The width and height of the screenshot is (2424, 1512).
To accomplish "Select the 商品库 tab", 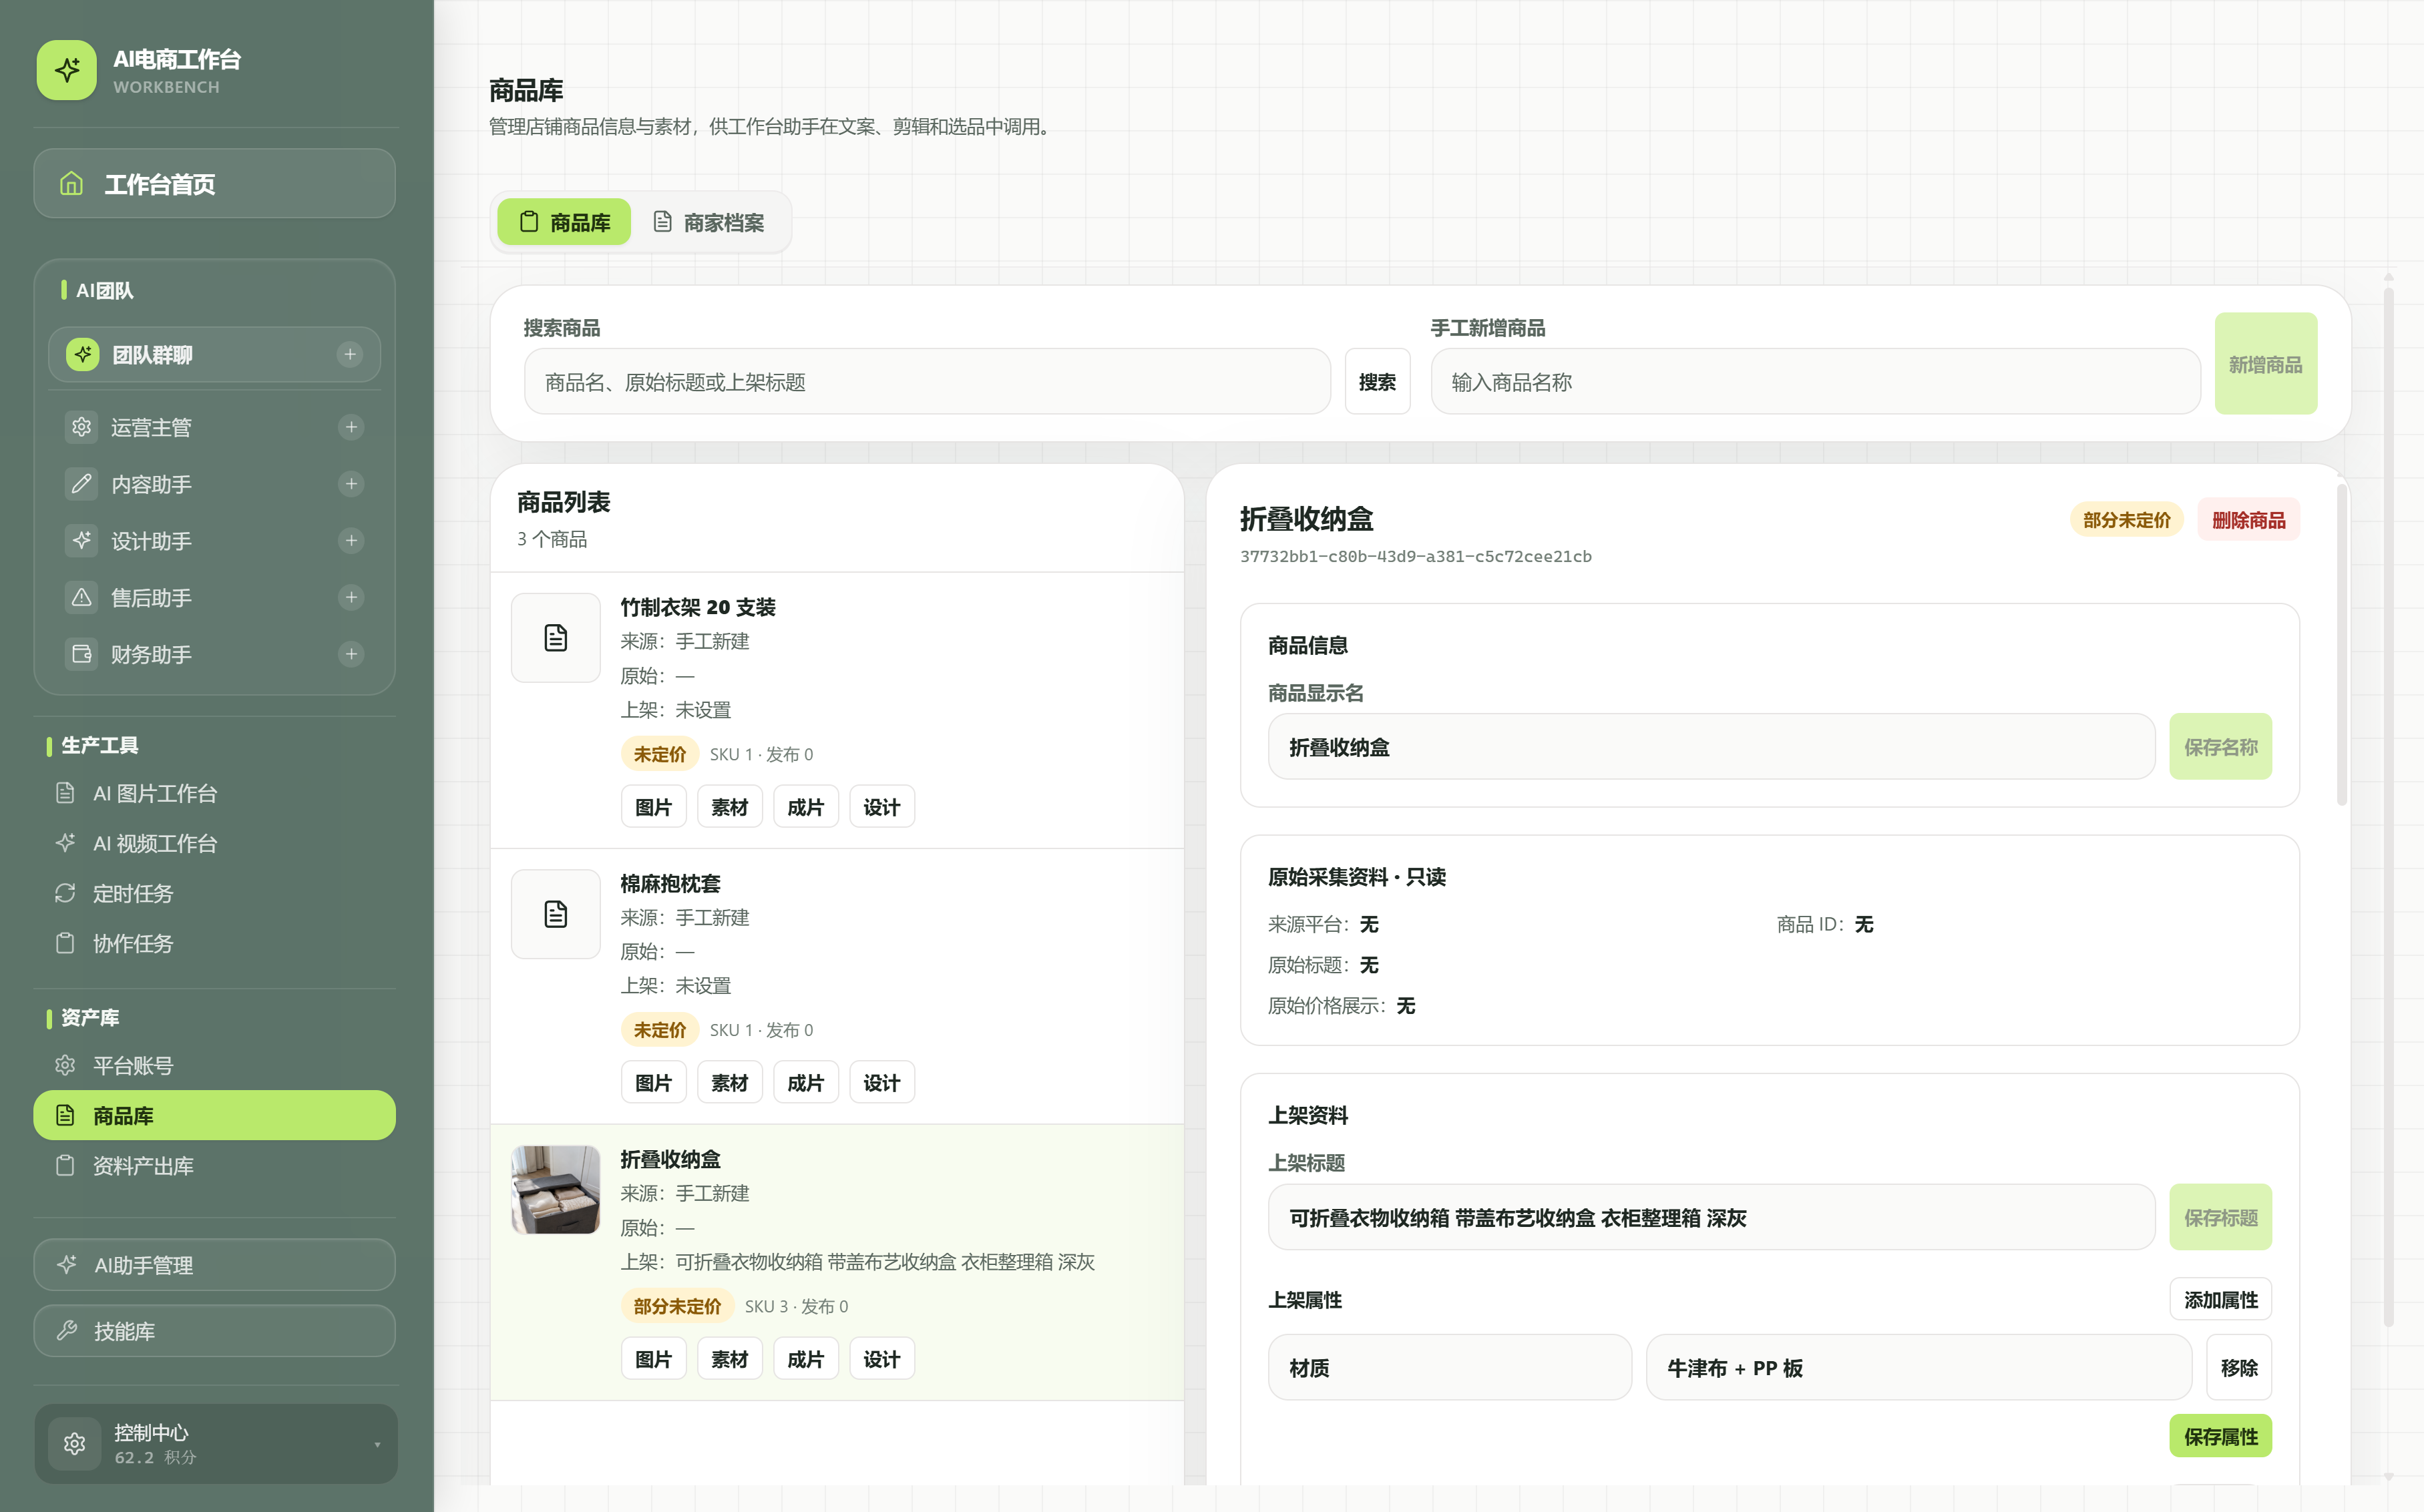I will click(x=565, y=222).
